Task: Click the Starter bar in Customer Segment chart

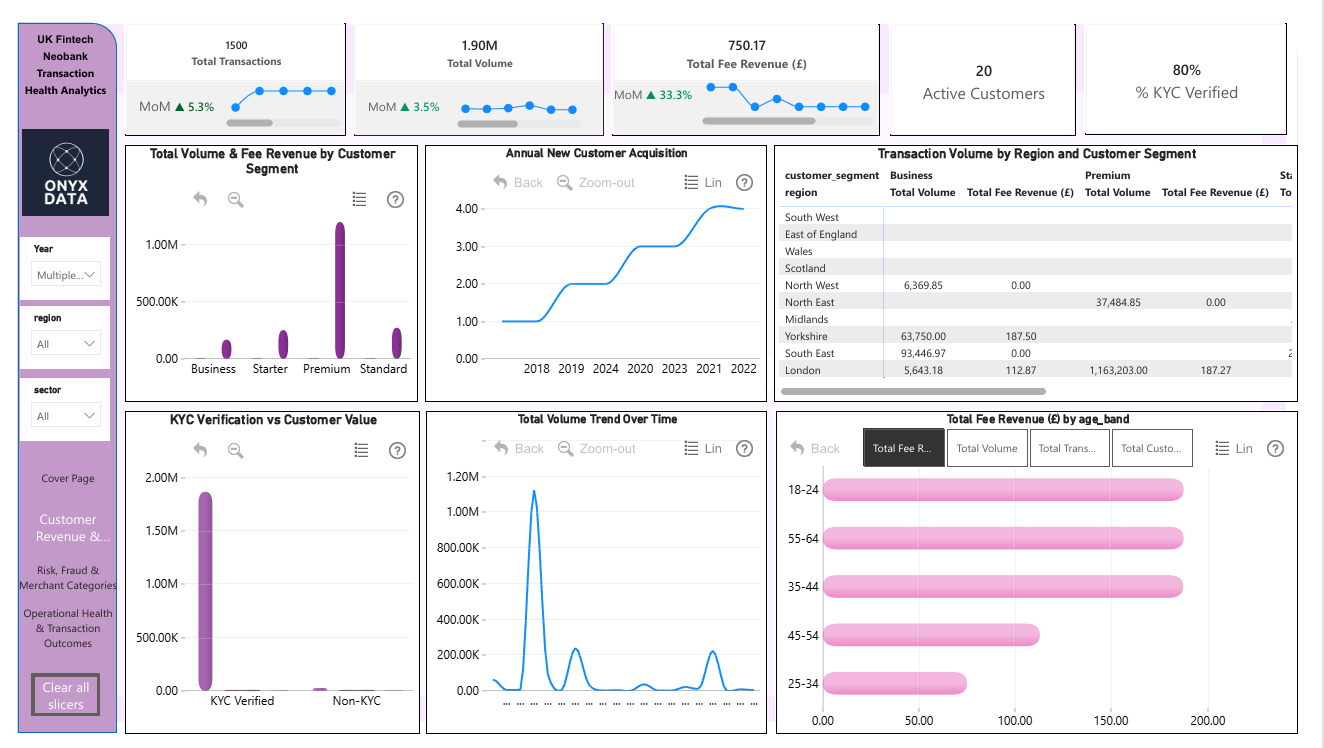Action: tap(283, 344)
